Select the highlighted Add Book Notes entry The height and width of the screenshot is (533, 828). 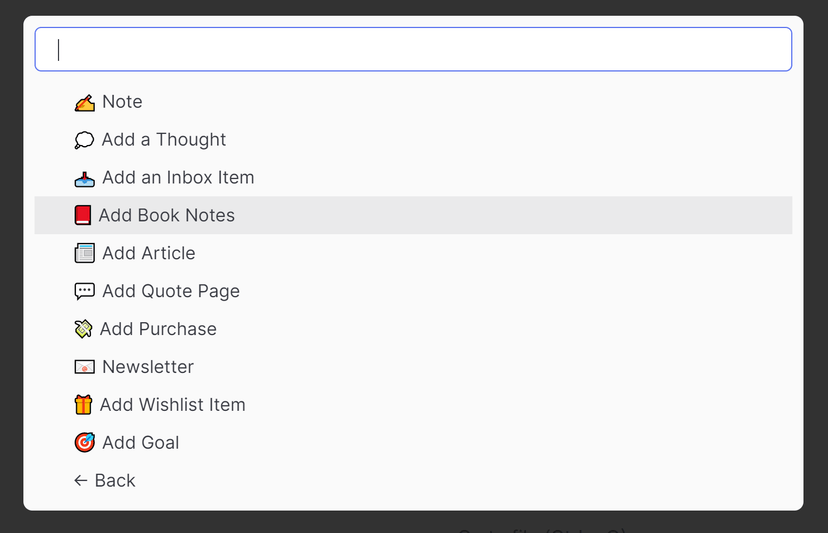[413, 216]
